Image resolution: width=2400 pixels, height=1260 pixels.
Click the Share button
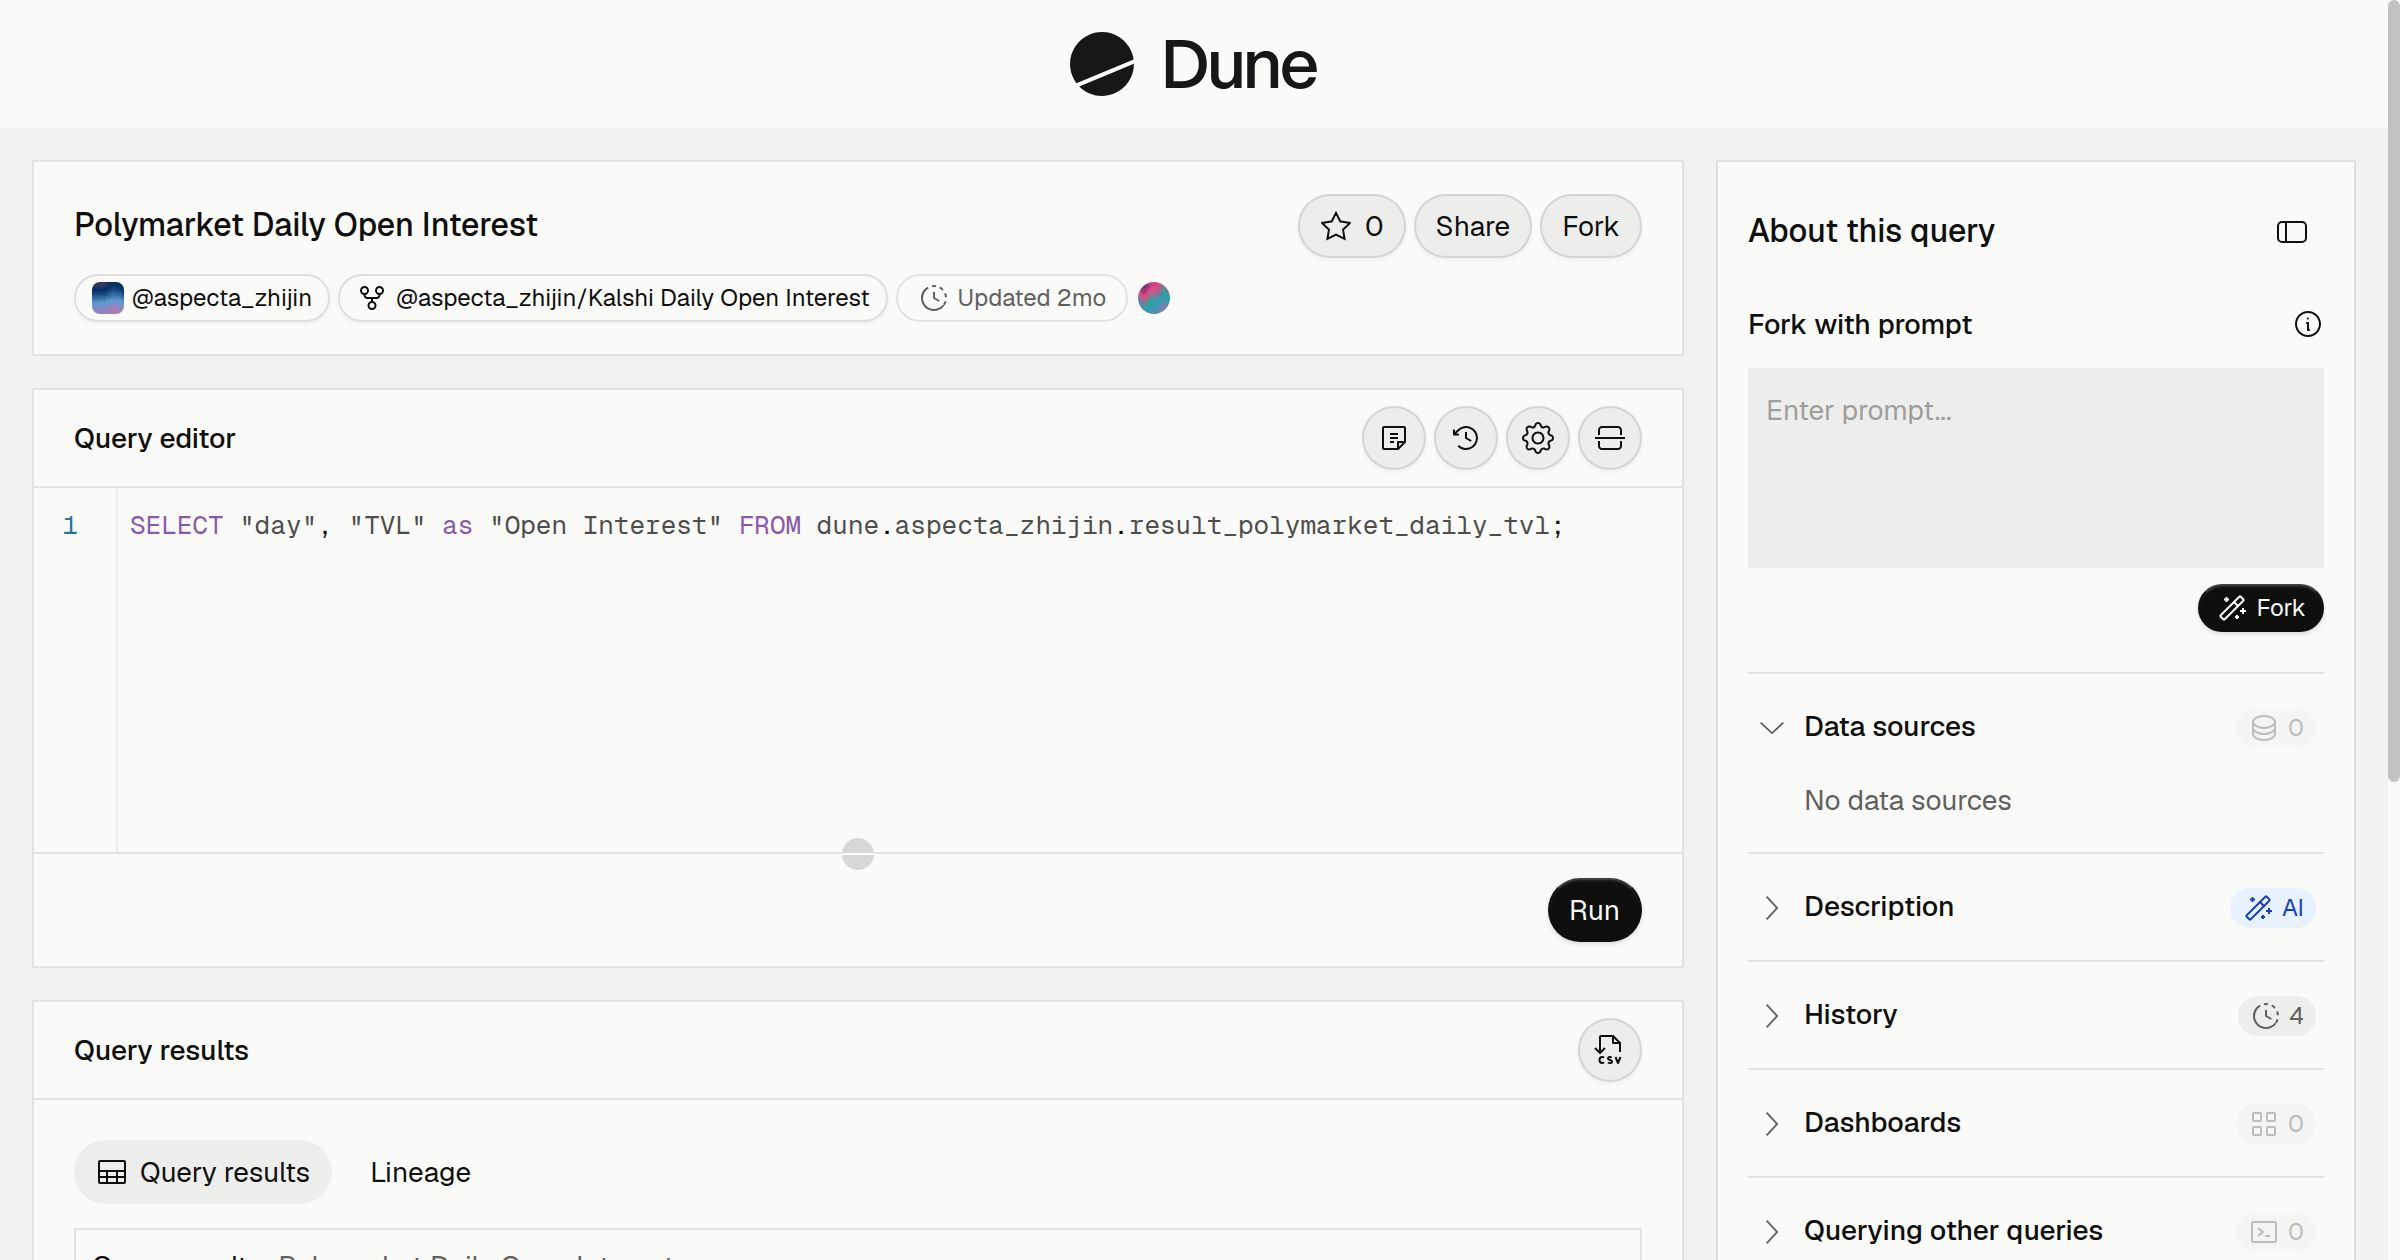coord(1472,226)
